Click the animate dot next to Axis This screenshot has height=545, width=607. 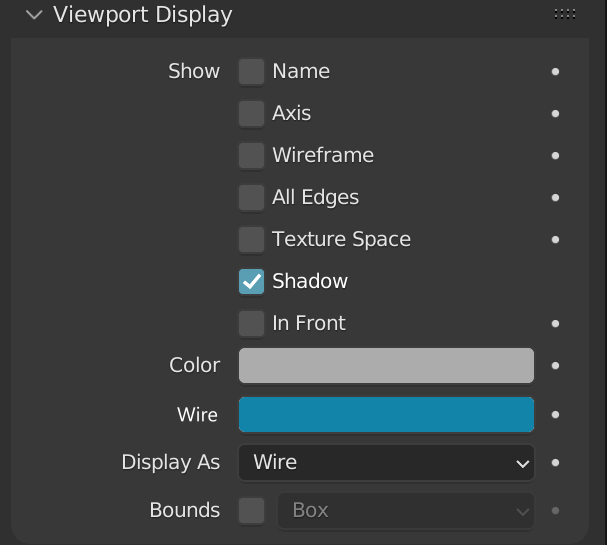tap(555, 114)
